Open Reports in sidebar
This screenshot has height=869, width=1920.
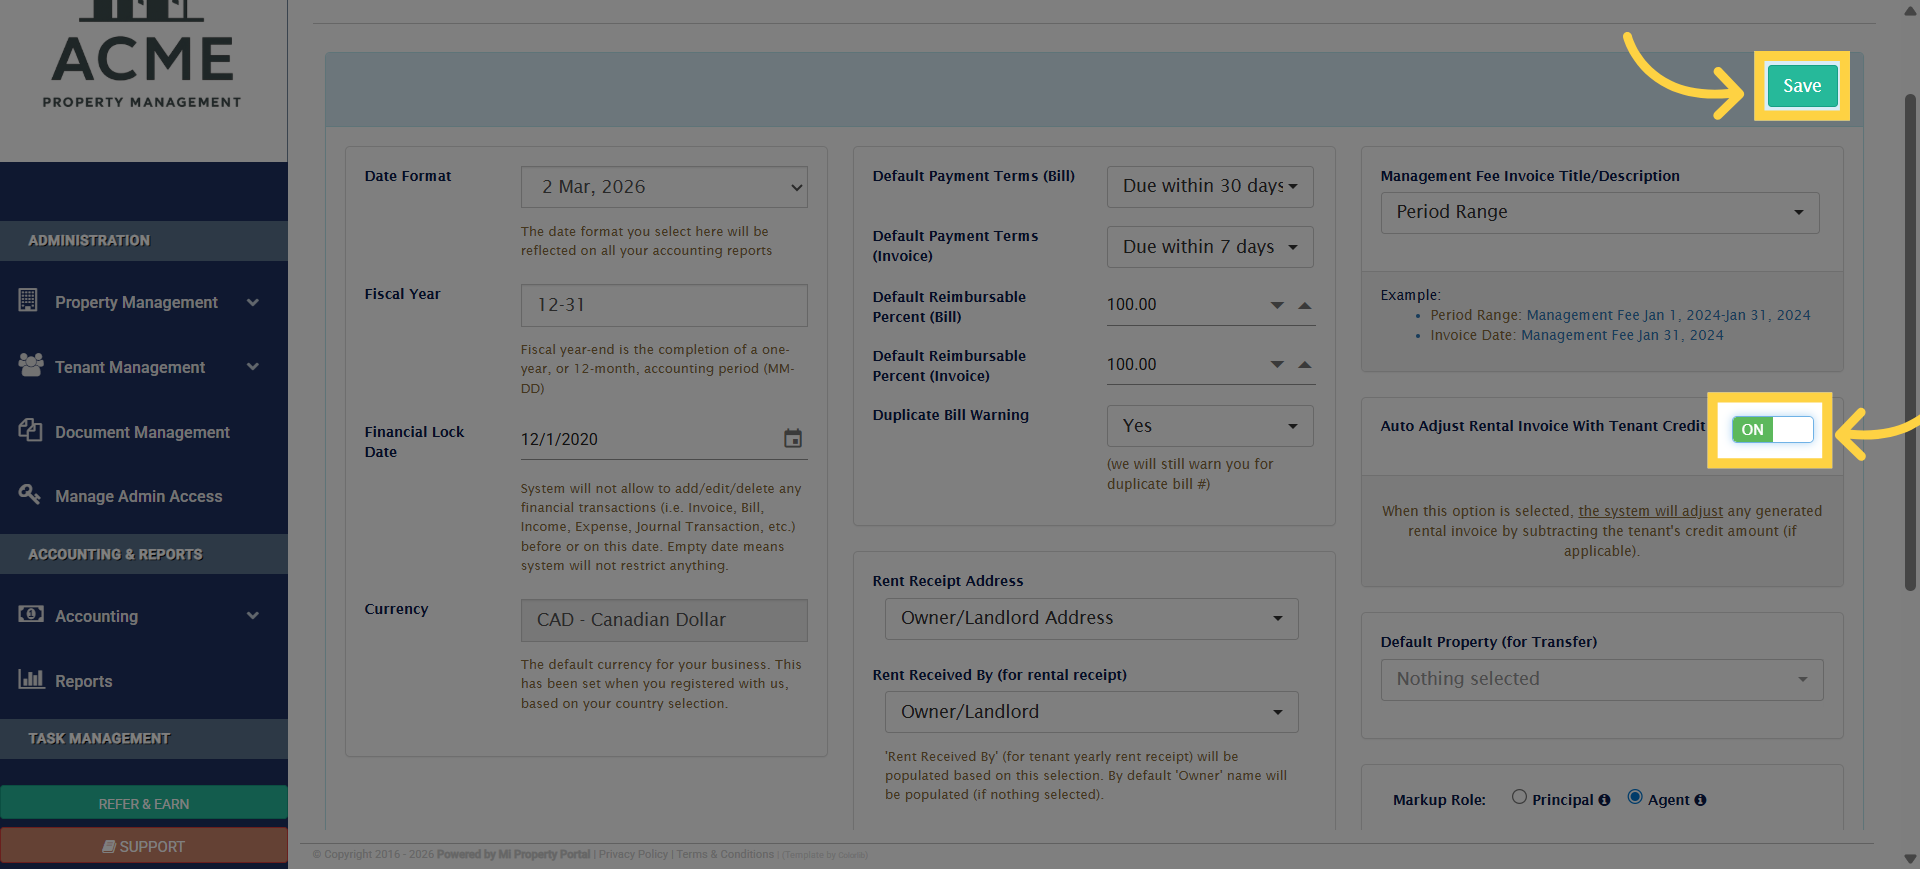click(x=144, y=681)
